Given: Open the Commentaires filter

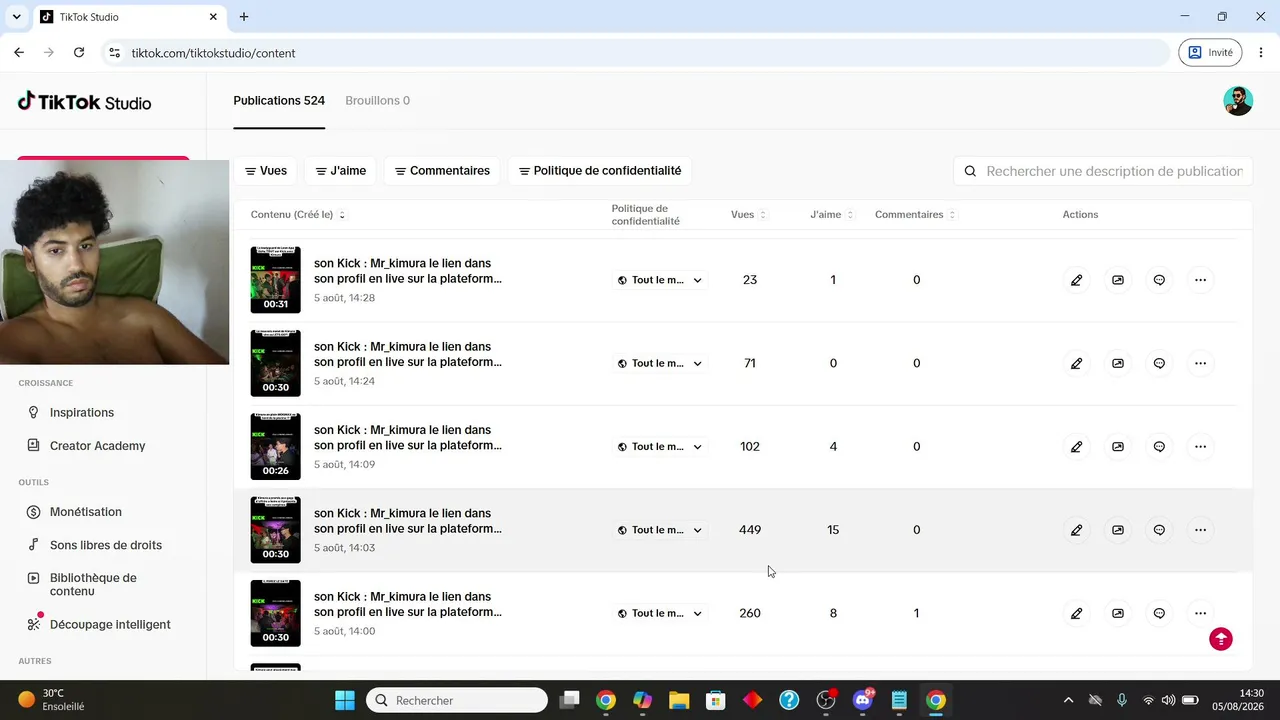Looking at the screenshot, I should tap(442, 171).
